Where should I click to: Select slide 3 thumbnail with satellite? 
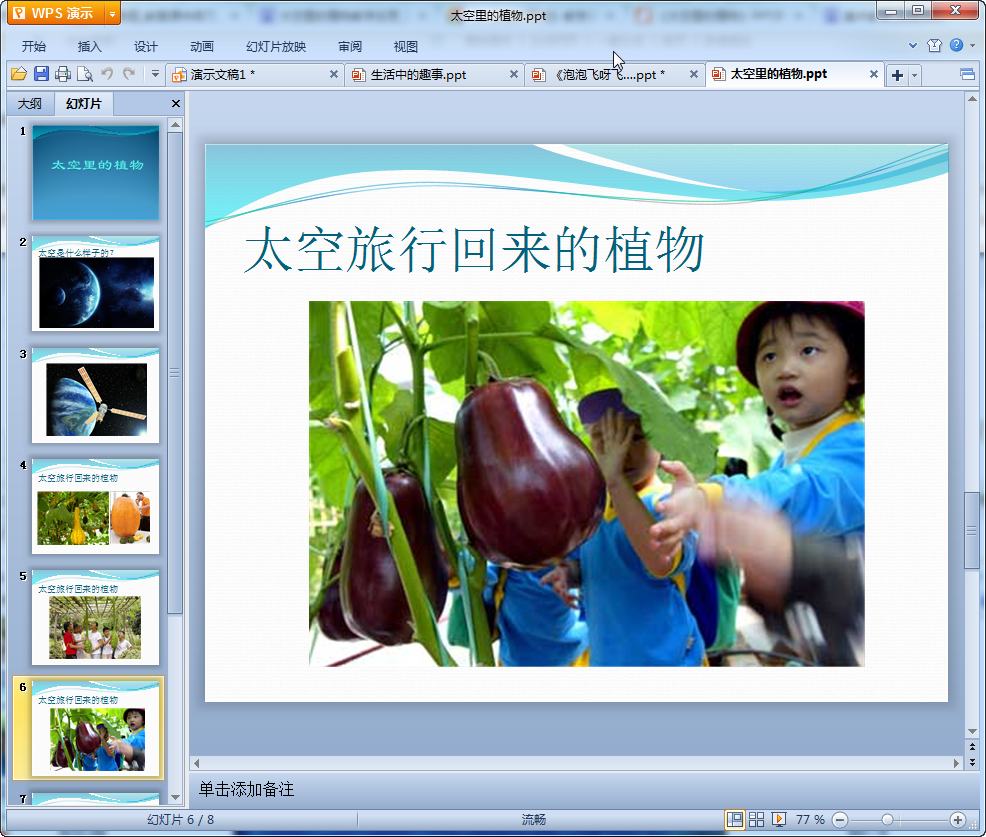(x=96, y=396)
